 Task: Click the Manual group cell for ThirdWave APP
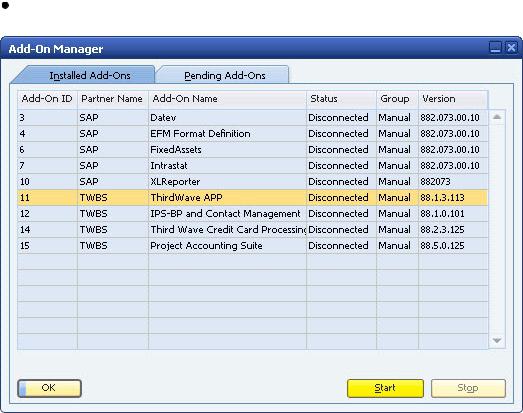(x=397, y=197)
